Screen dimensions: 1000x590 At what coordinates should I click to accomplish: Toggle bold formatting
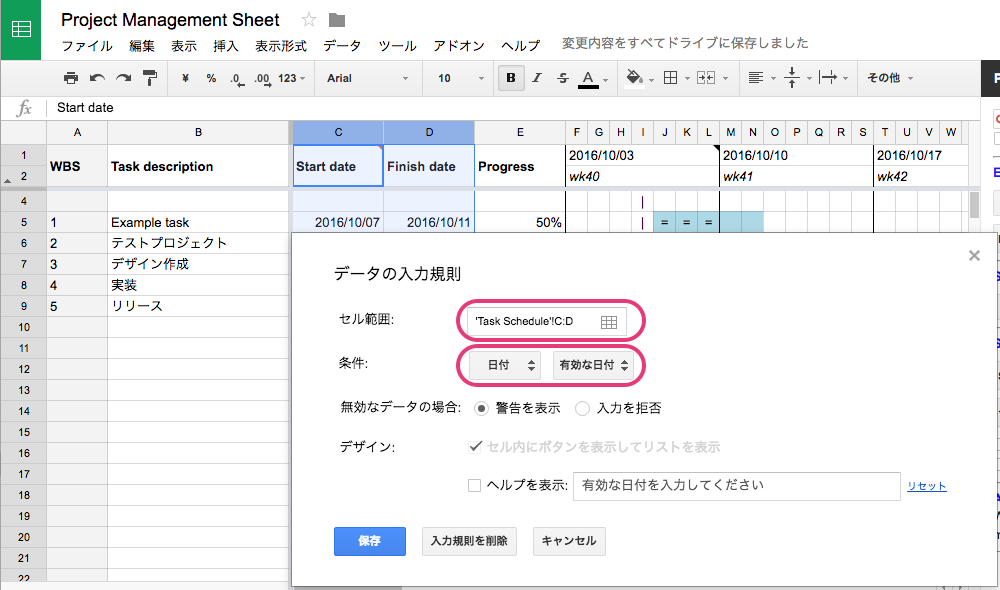click(511, 77)
